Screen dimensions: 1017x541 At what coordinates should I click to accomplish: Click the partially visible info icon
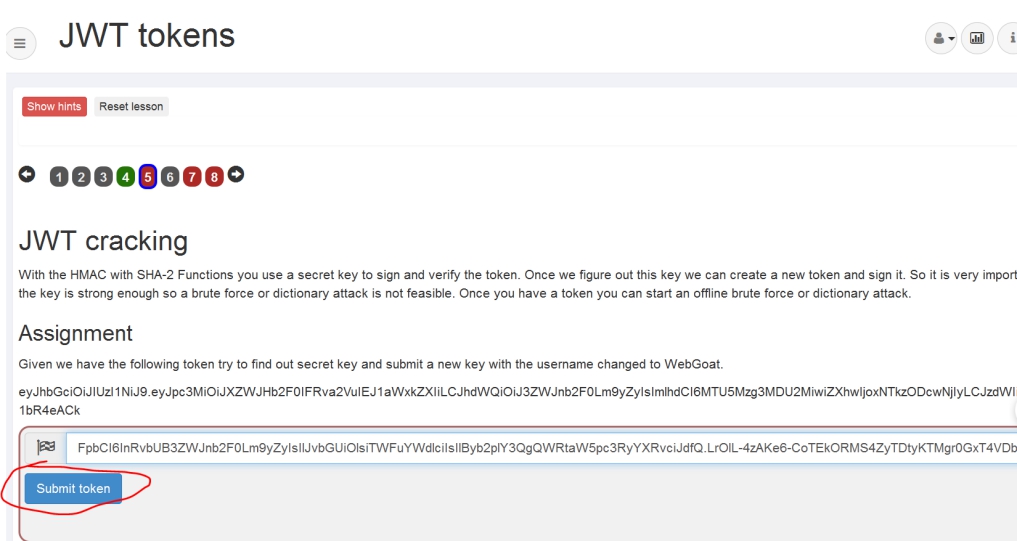pos(1009,38)
